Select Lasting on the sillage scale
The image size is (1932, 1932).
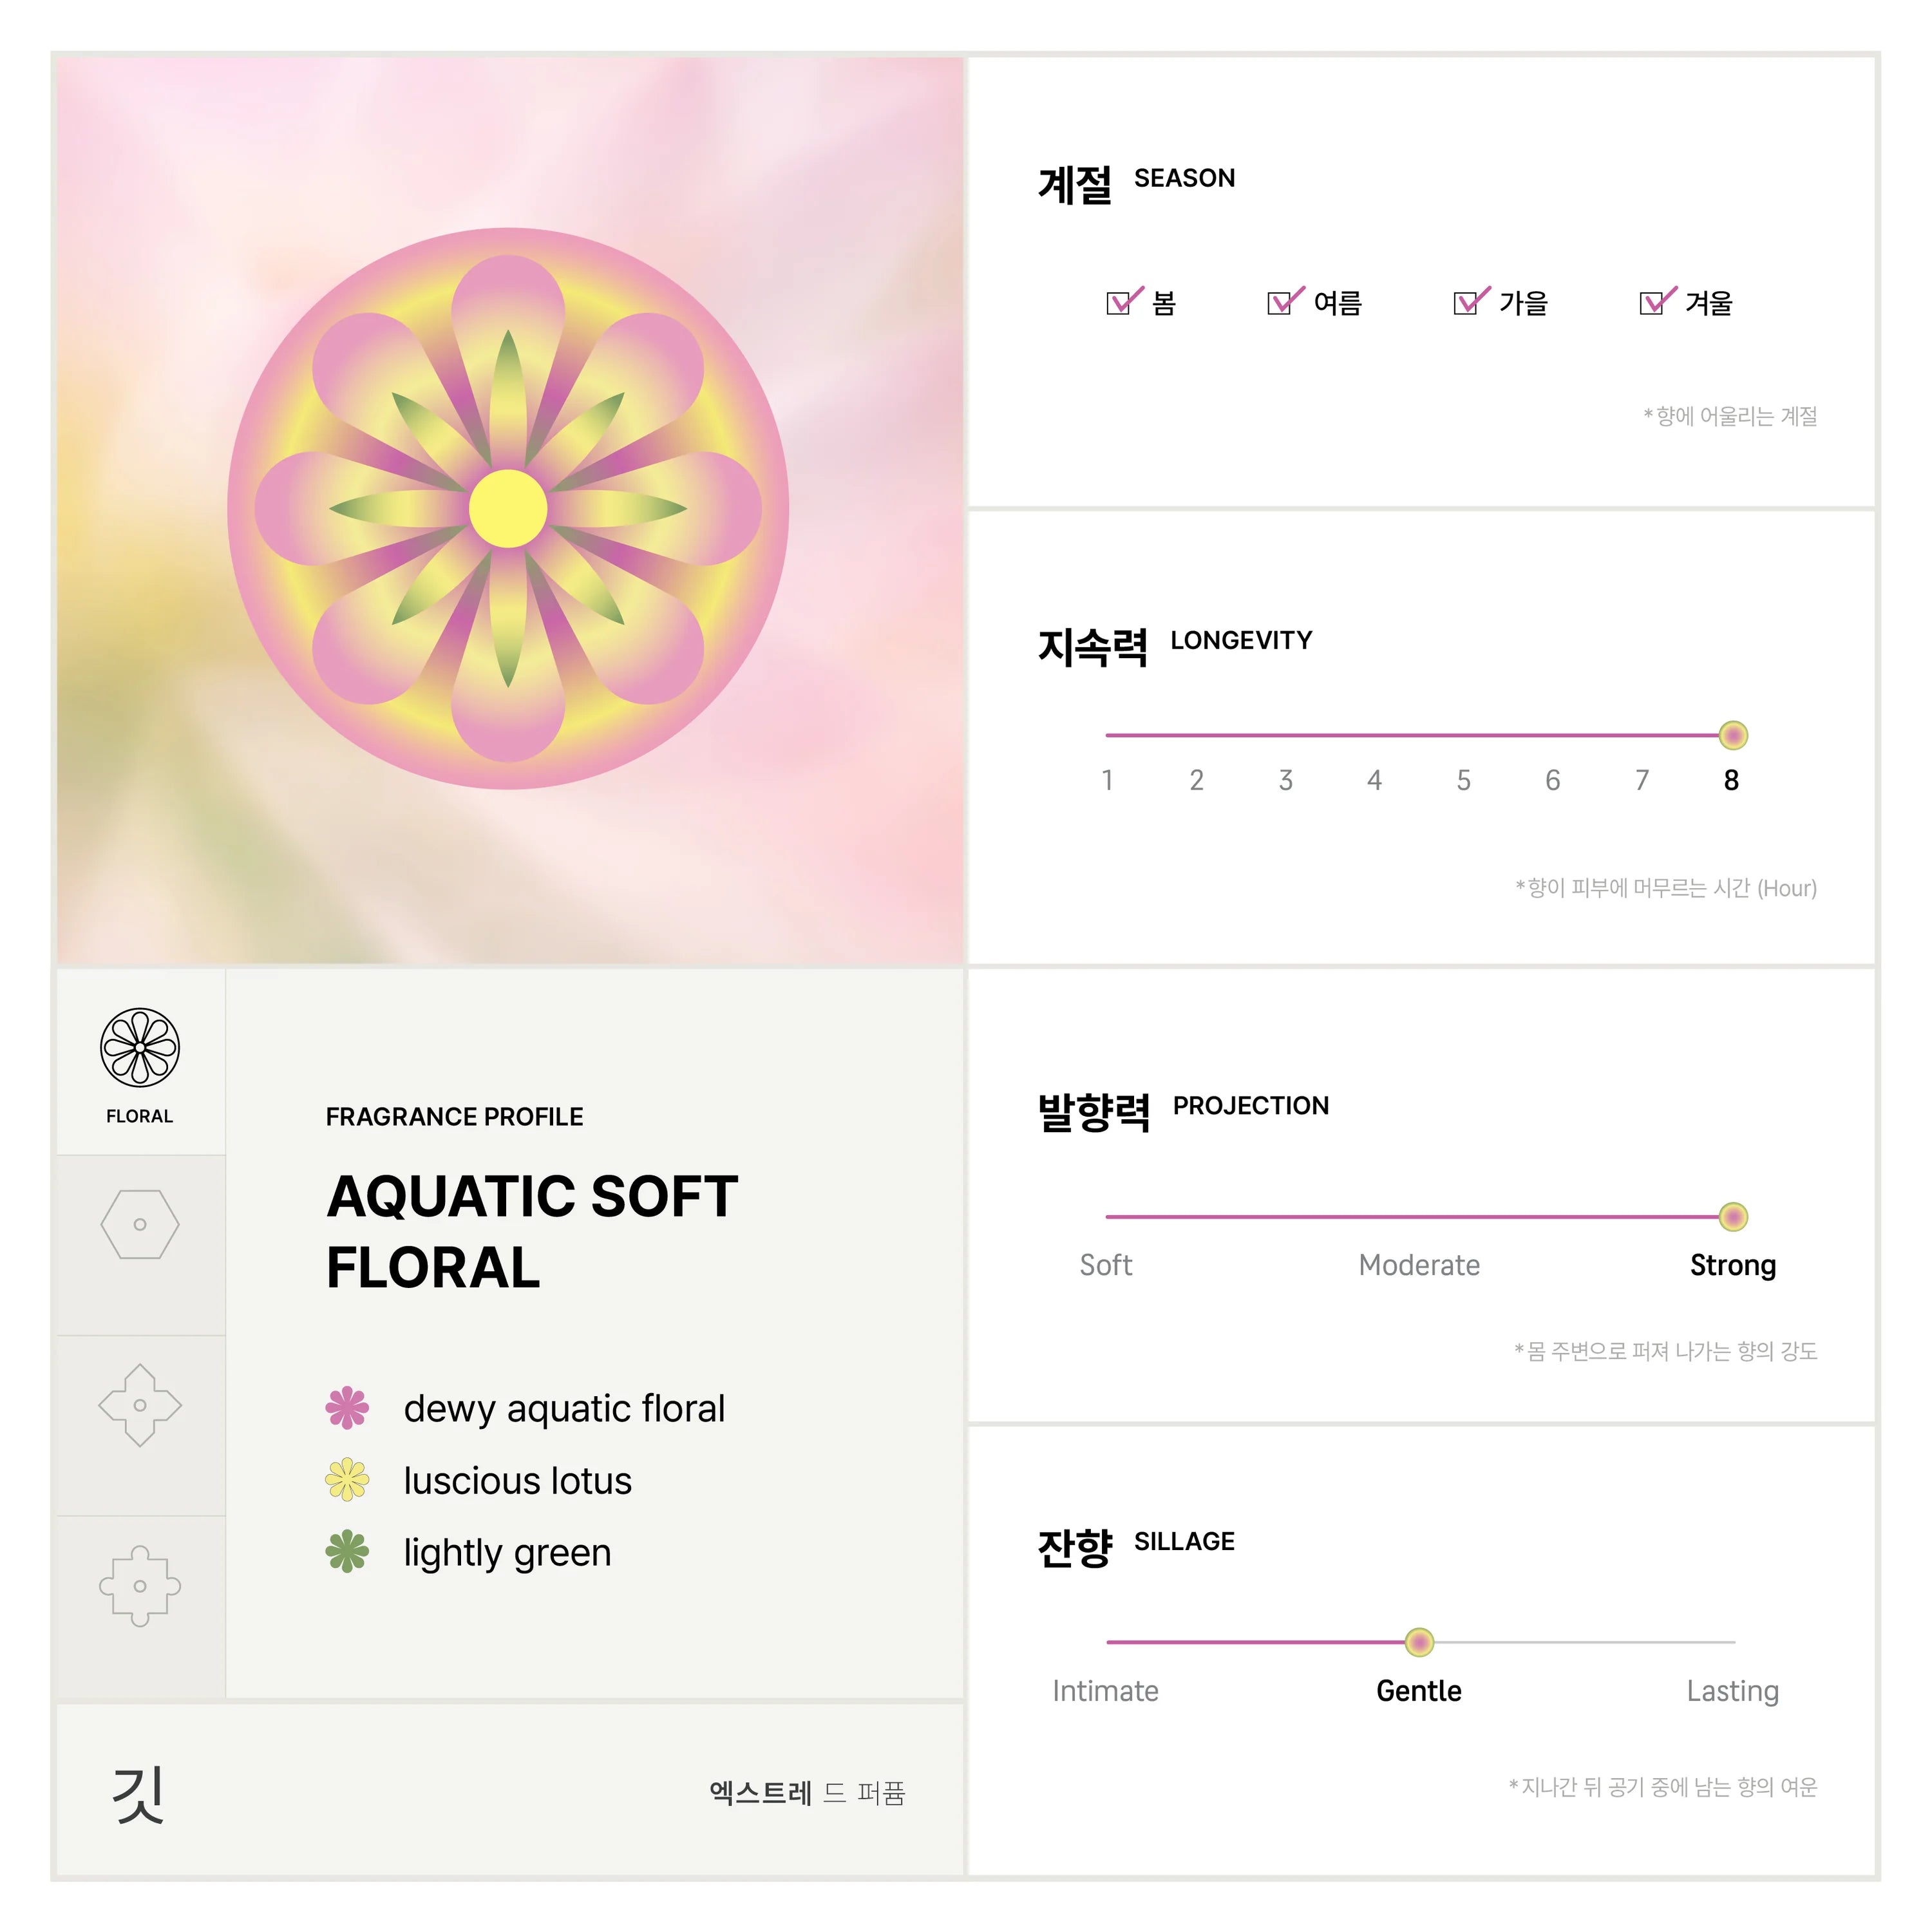(x=1733, y=1691)
